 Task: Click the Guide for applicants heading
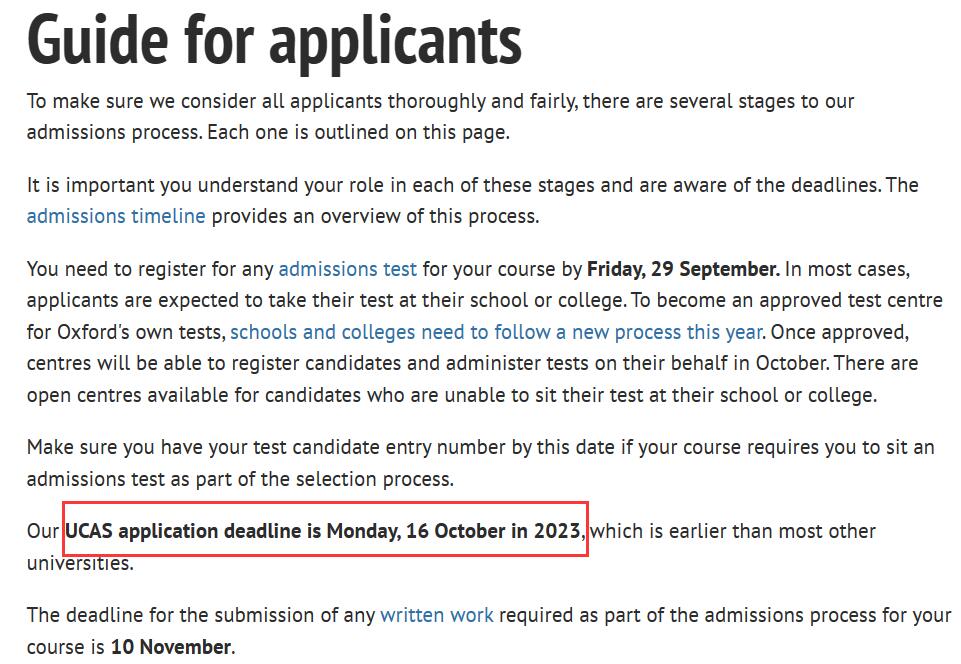coord(274,40)
